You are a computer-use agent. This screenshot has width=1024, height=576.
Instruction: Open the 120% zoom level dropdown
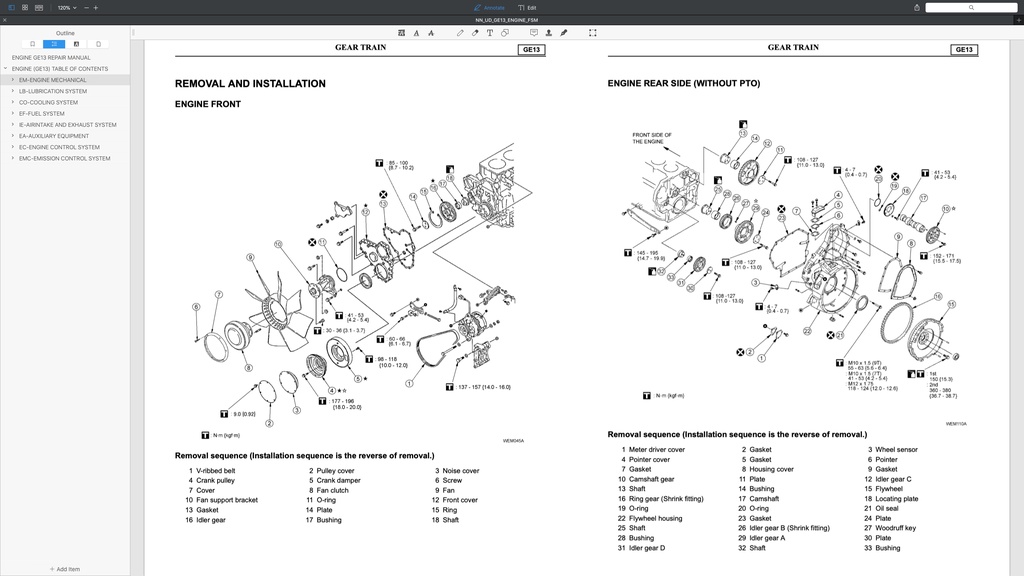66,8
